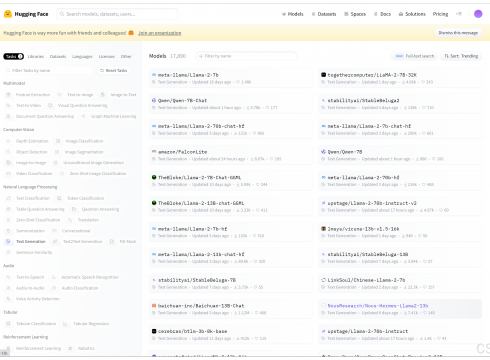Click the Text2Text Generation icon
490x360 pixels.
(55, 241)
